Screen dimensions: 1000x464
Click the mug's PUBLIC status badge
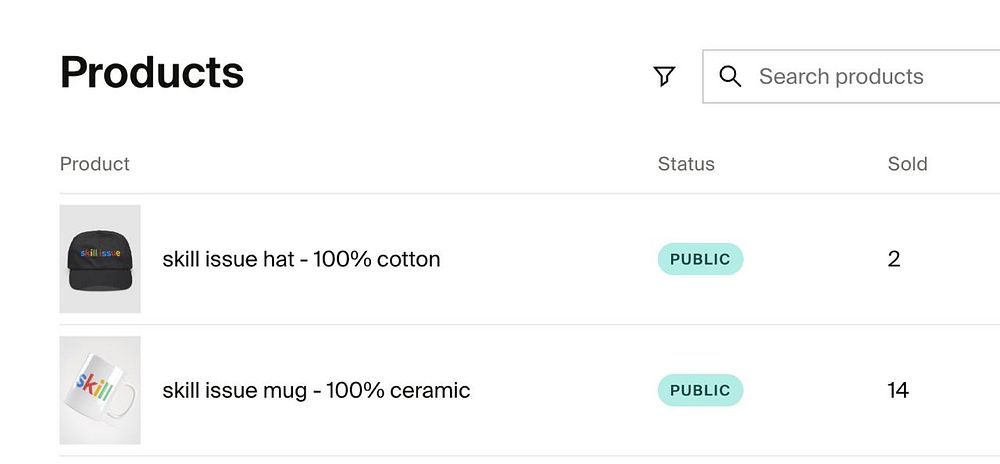pyautogui.click(x=700, y=390)
